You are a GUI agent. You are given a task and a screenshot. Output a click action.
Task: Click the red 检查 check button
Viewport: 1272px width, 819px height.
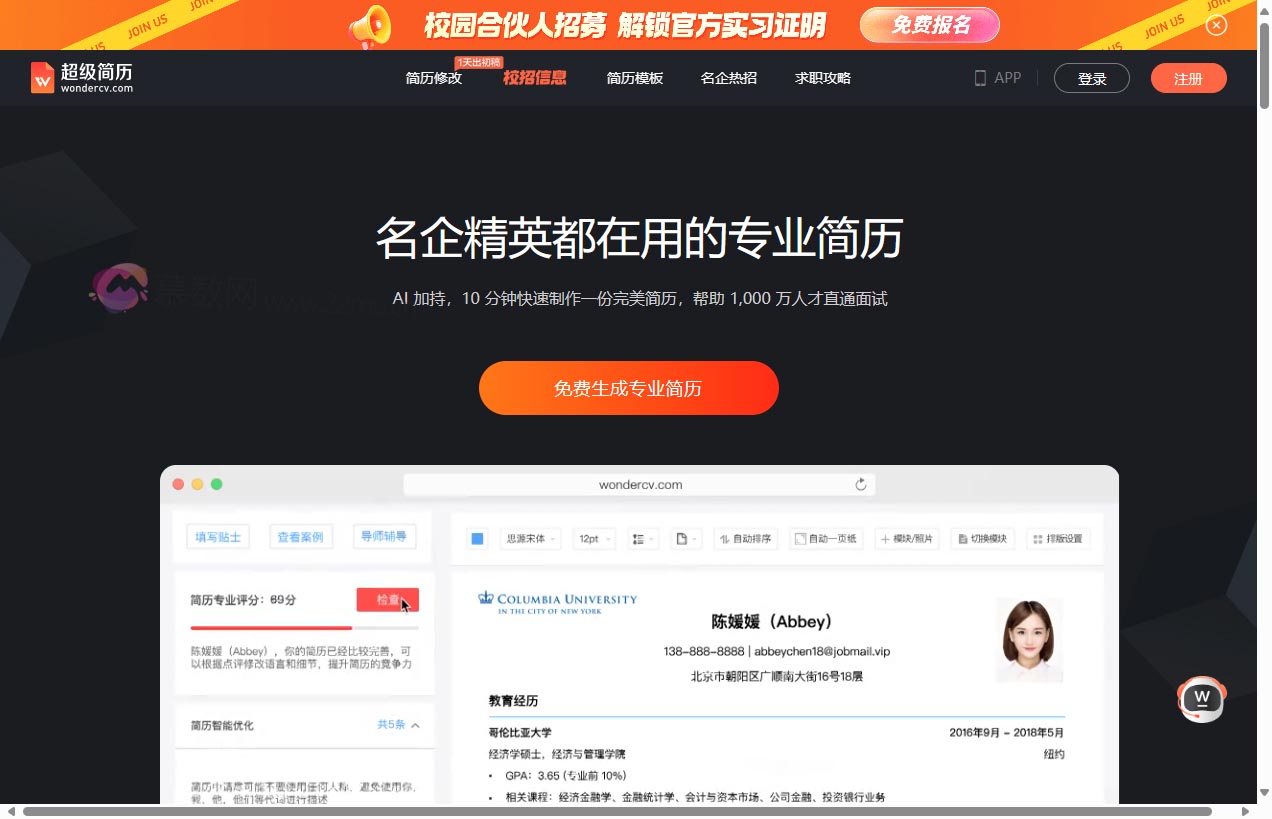point(387,598)
